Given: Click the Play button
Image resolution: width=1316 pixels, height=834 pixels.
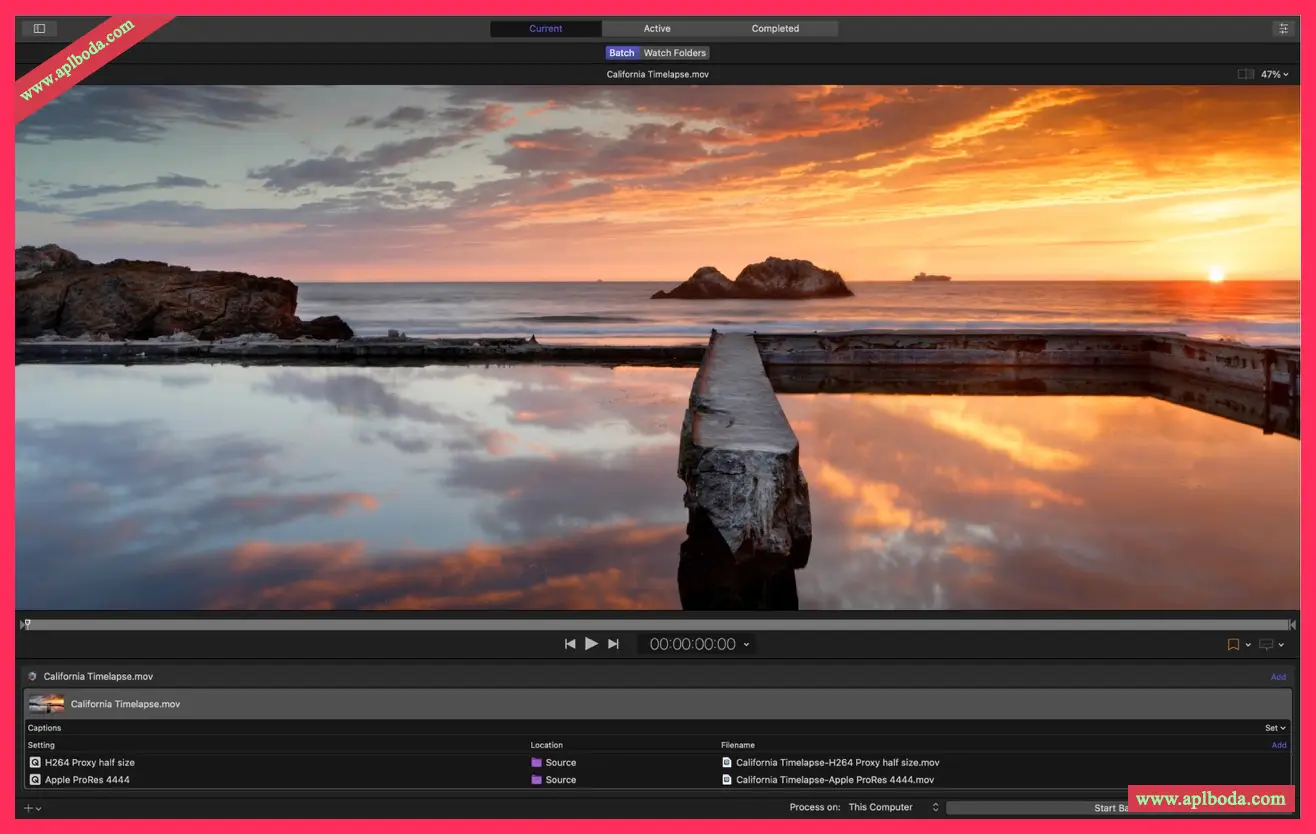Looking at the screenshot, I should click(x=591, y=644).
